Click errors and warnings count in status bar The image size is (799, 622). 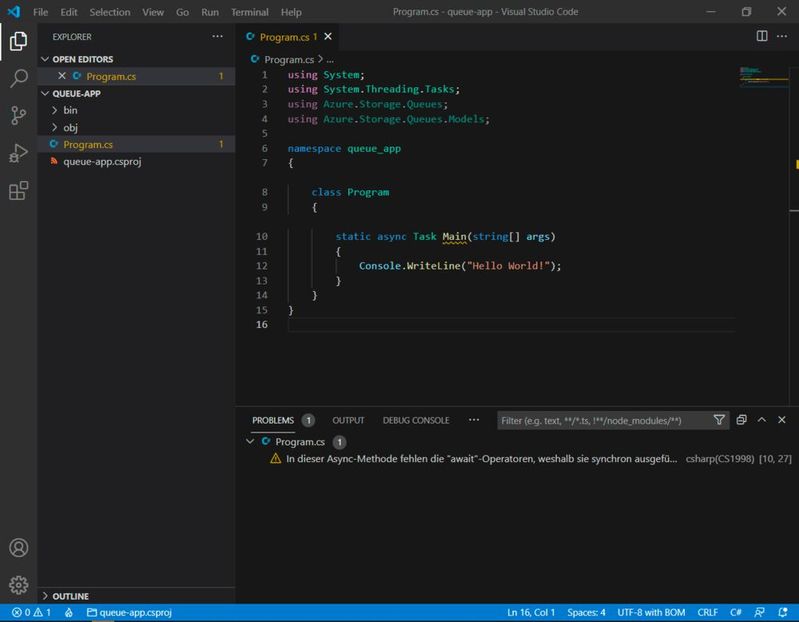(32, 612)
